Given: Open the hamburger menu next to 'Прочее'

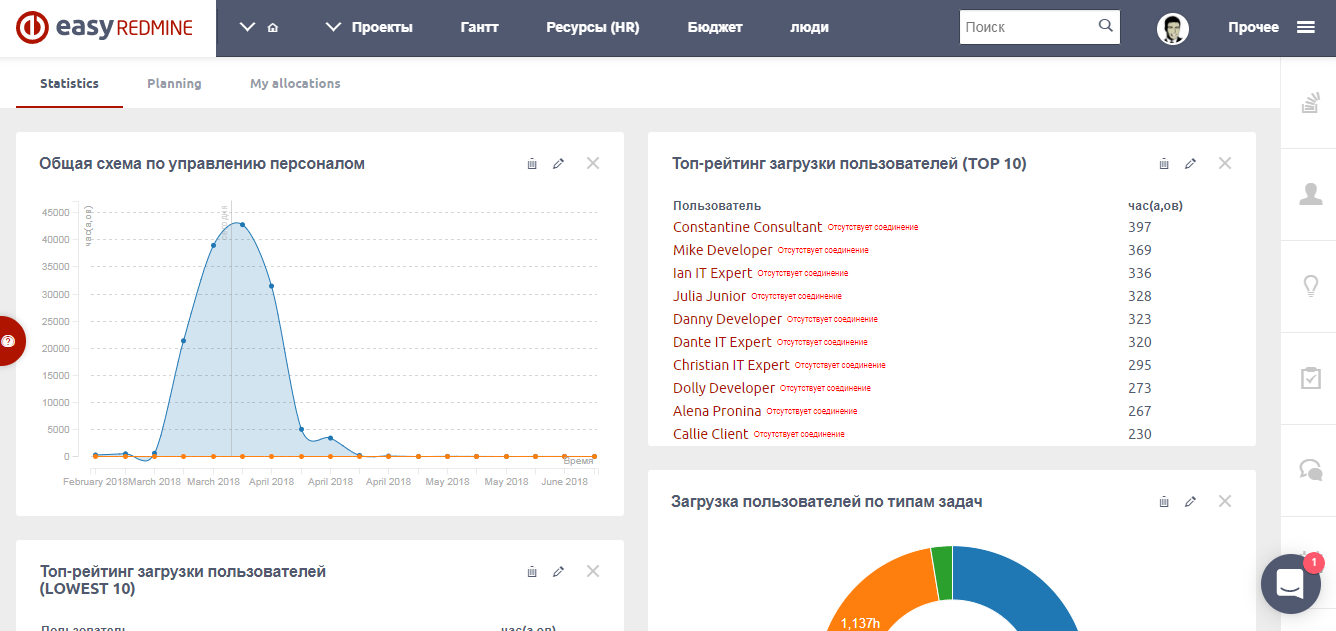Looking at the screenshot, I should click(1306, 27).
